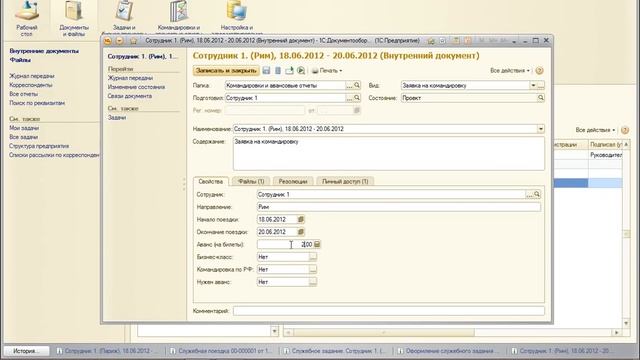The height and width of the screenshot is (360, 640).
Task: Open Все действия menu in document form
Action: pyautogui.click(x=510, y=71)
